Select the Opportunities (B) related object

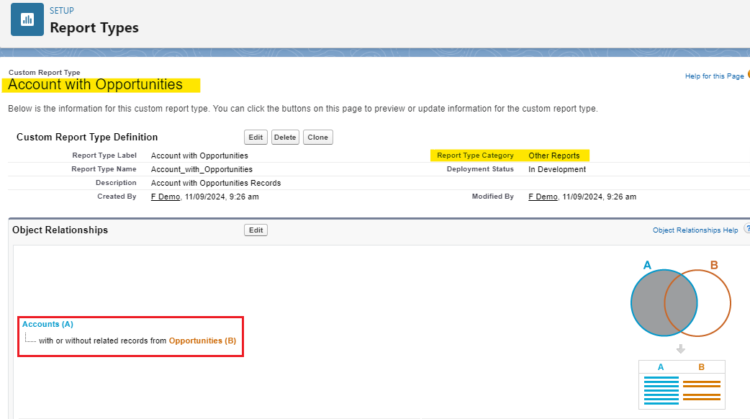point(202,341)
